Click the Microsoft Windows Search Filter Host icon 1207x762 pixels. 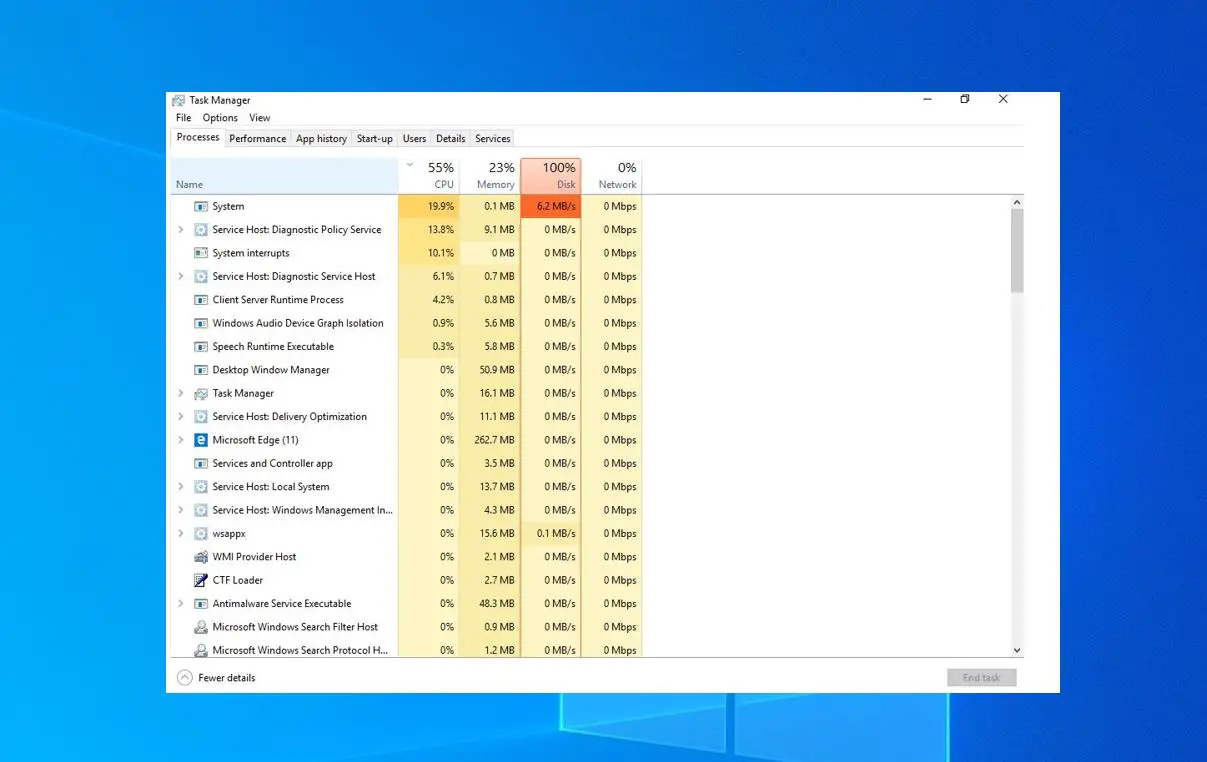201,627
